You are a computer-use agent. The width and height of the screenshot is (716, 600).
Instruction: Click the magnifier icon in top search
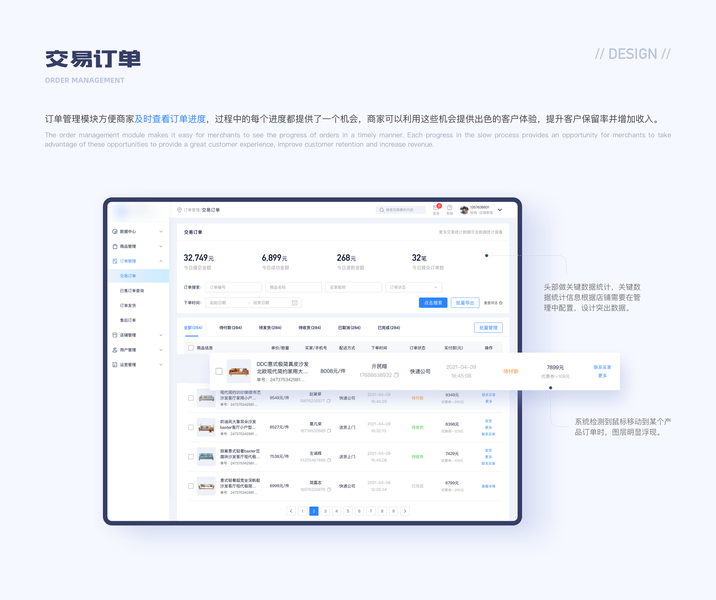point(382,210)
